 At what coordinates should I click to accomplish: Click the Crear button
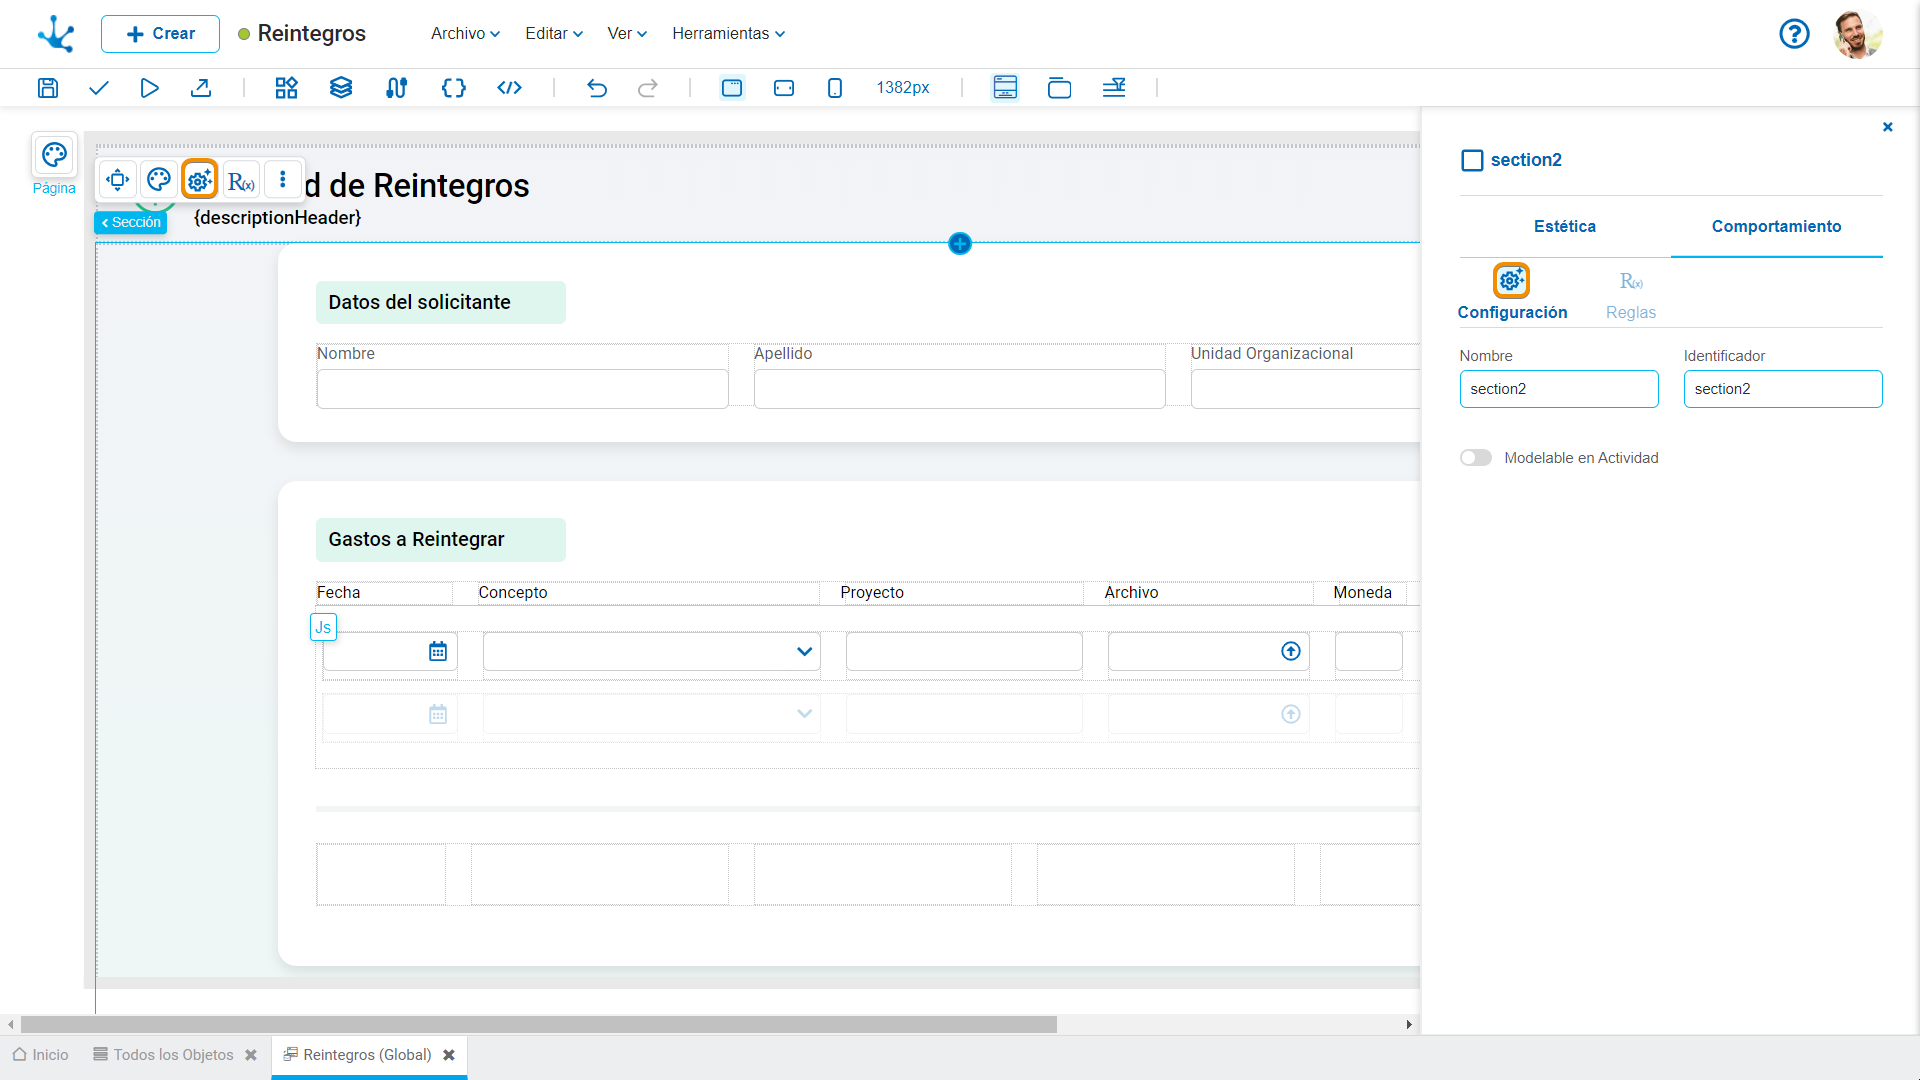click(160, 34)
